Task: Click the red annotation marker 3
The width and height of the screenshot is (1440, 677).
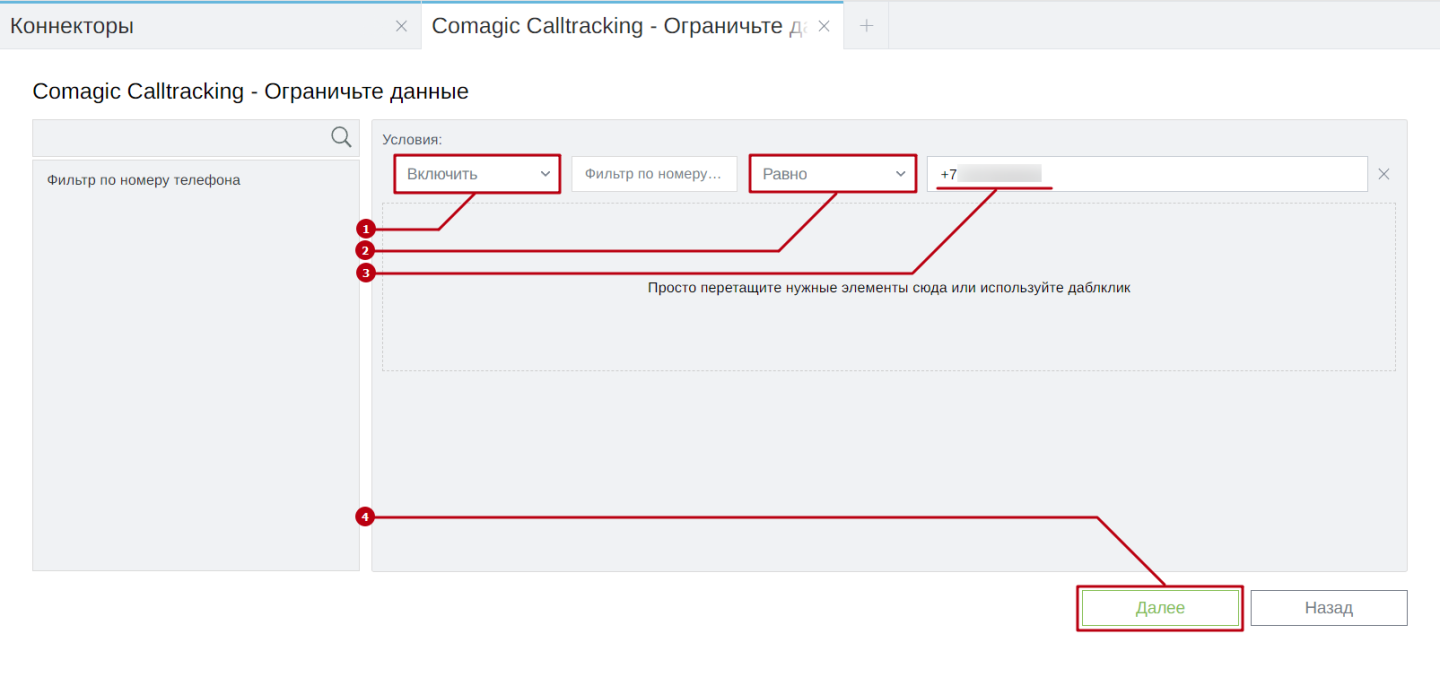Action: [366, 273]
